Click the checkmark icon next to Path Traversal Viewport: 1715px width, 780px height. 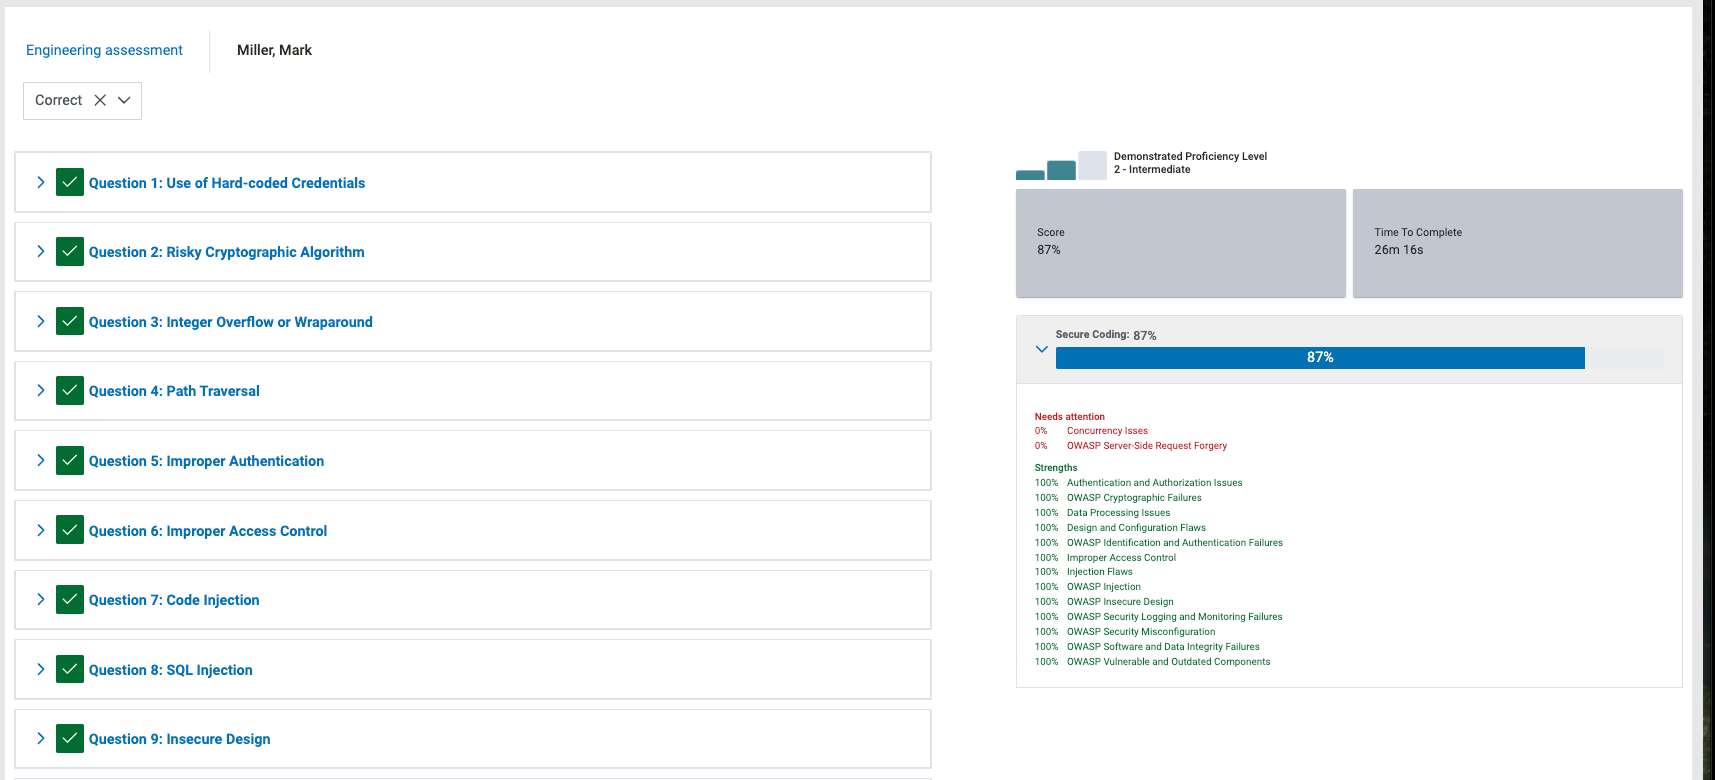click(70, 391)
